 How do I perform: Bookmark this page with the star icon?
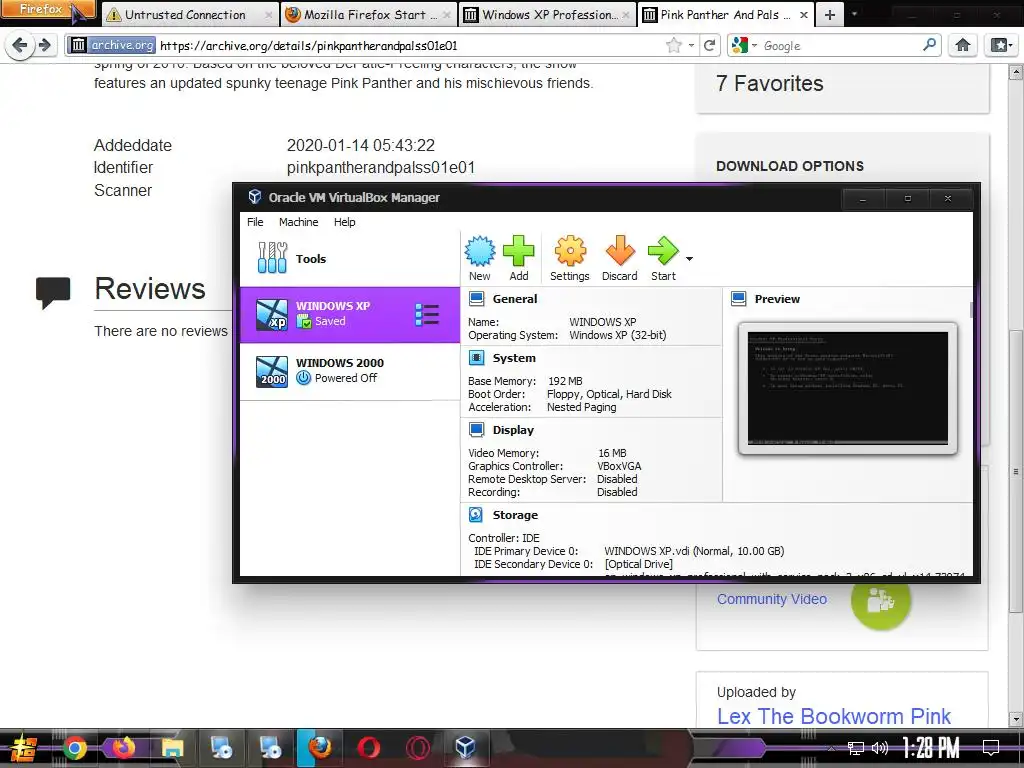(x=673, y=45)
